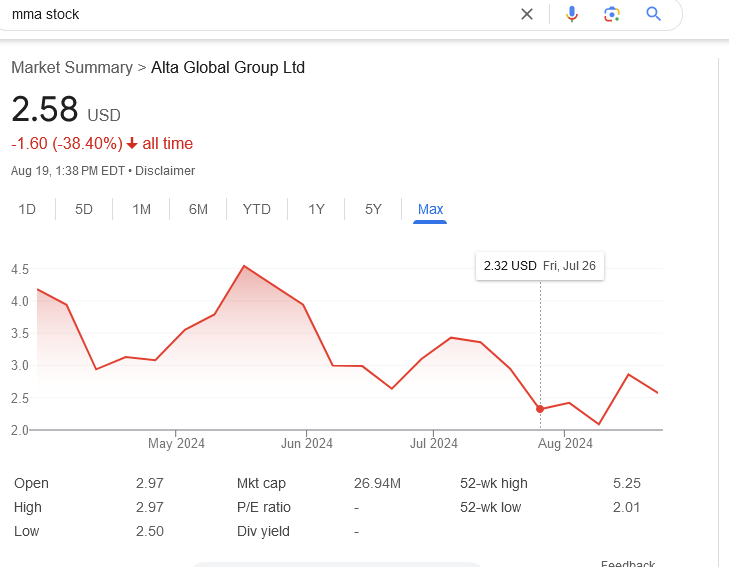This screenshot has width=729, height=567.
Task: Switch chart to the 6M range
Action: point(198,209)
